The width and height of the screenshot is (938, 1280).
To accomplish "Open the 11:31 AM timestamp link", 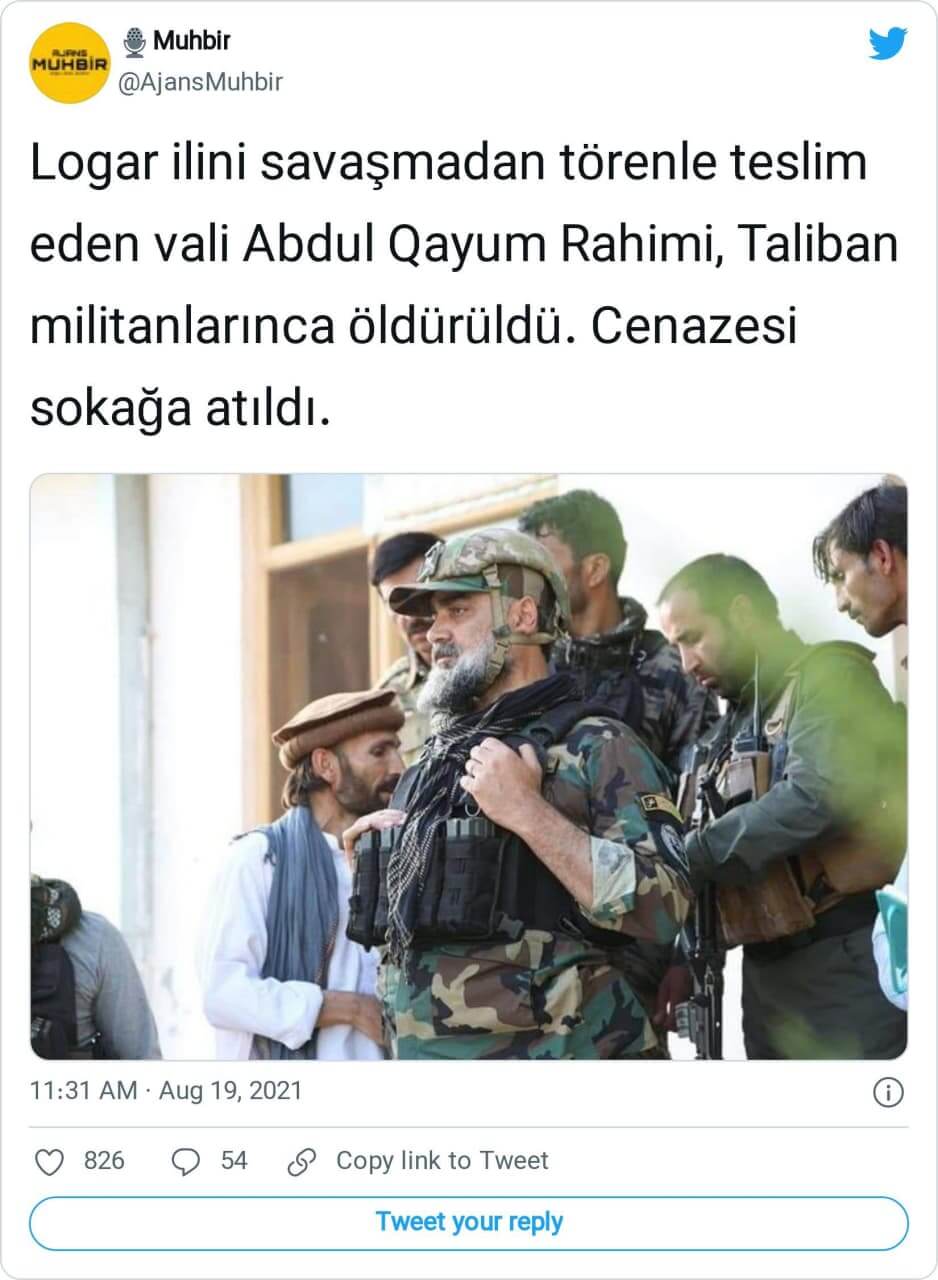I will 85,1090.
